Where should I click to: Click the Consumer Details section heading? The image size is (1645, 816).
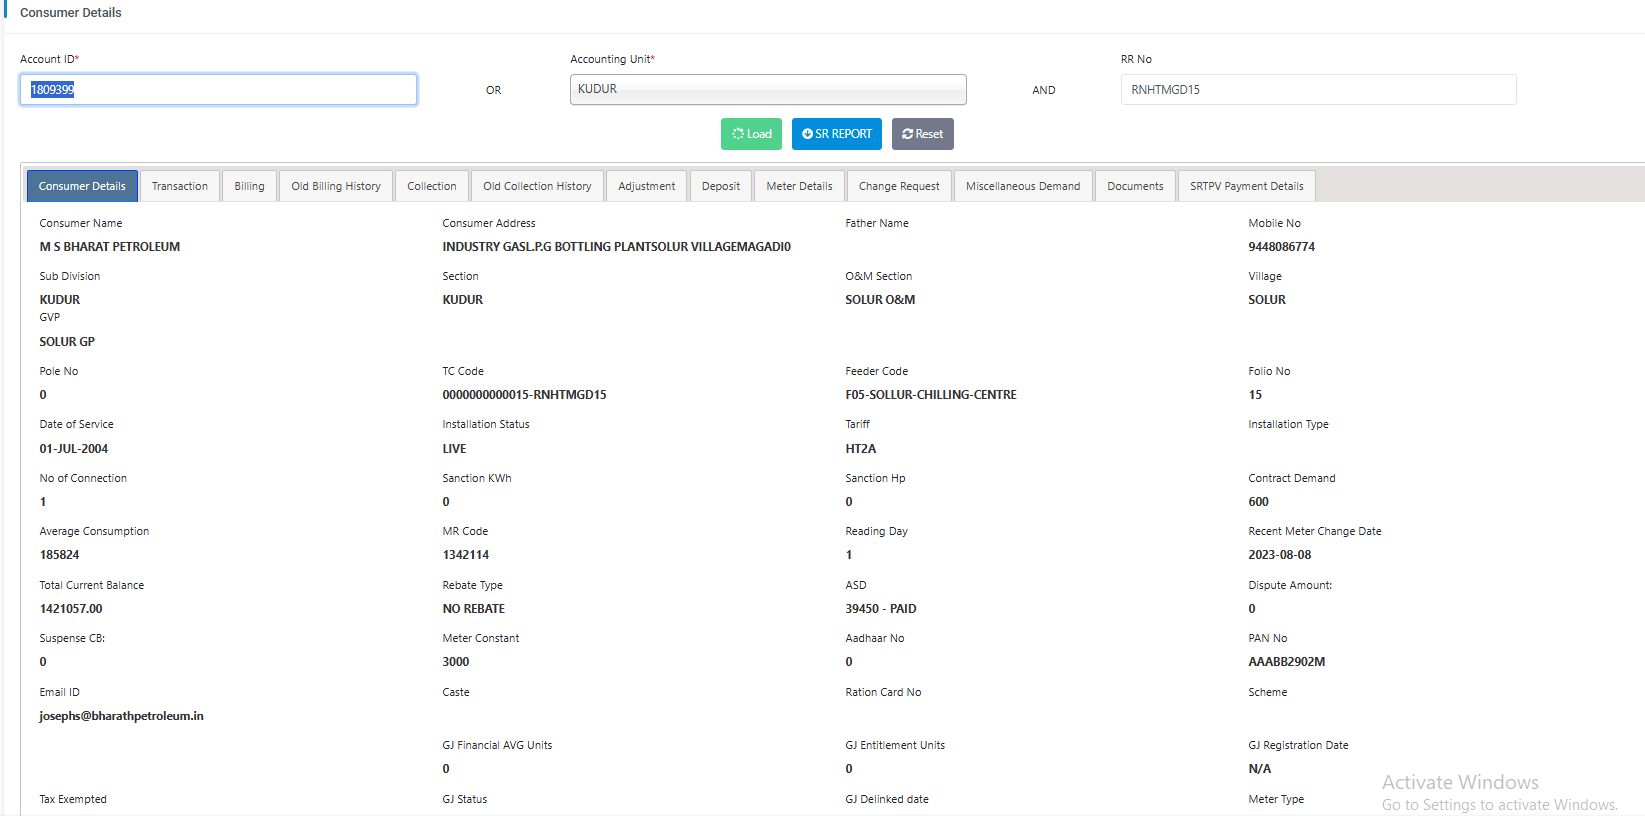tap(71, 13)
